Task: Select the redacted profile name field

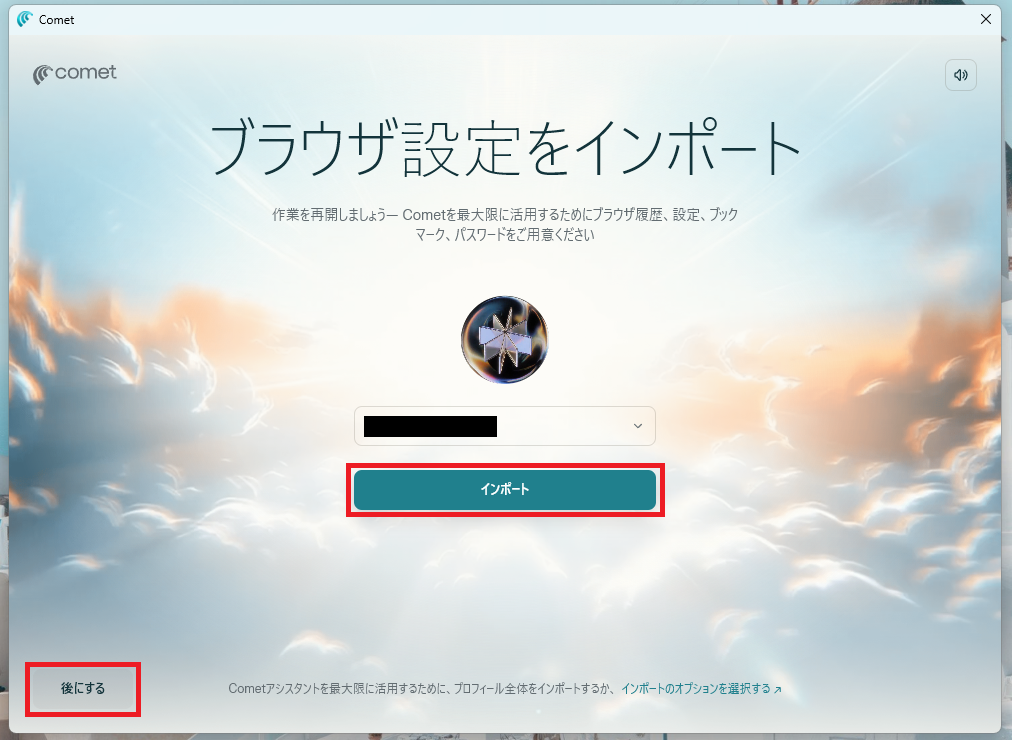Action: (x=505, y=426)
